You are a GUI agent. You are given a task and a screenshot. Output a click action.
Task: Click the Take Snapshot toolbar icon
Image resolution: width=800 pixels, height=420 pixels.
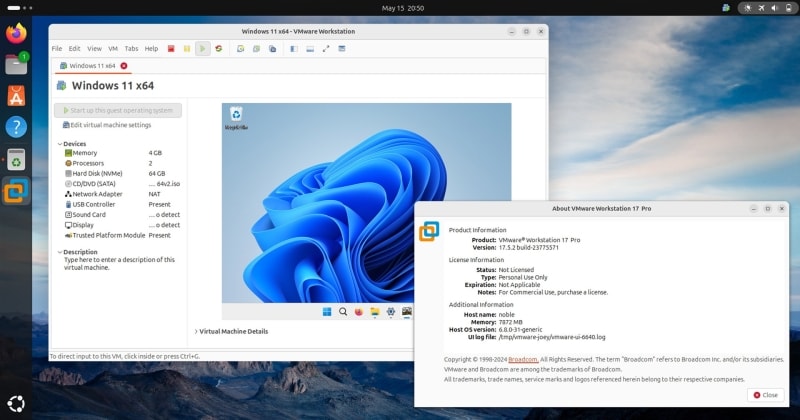coord(242,48)
